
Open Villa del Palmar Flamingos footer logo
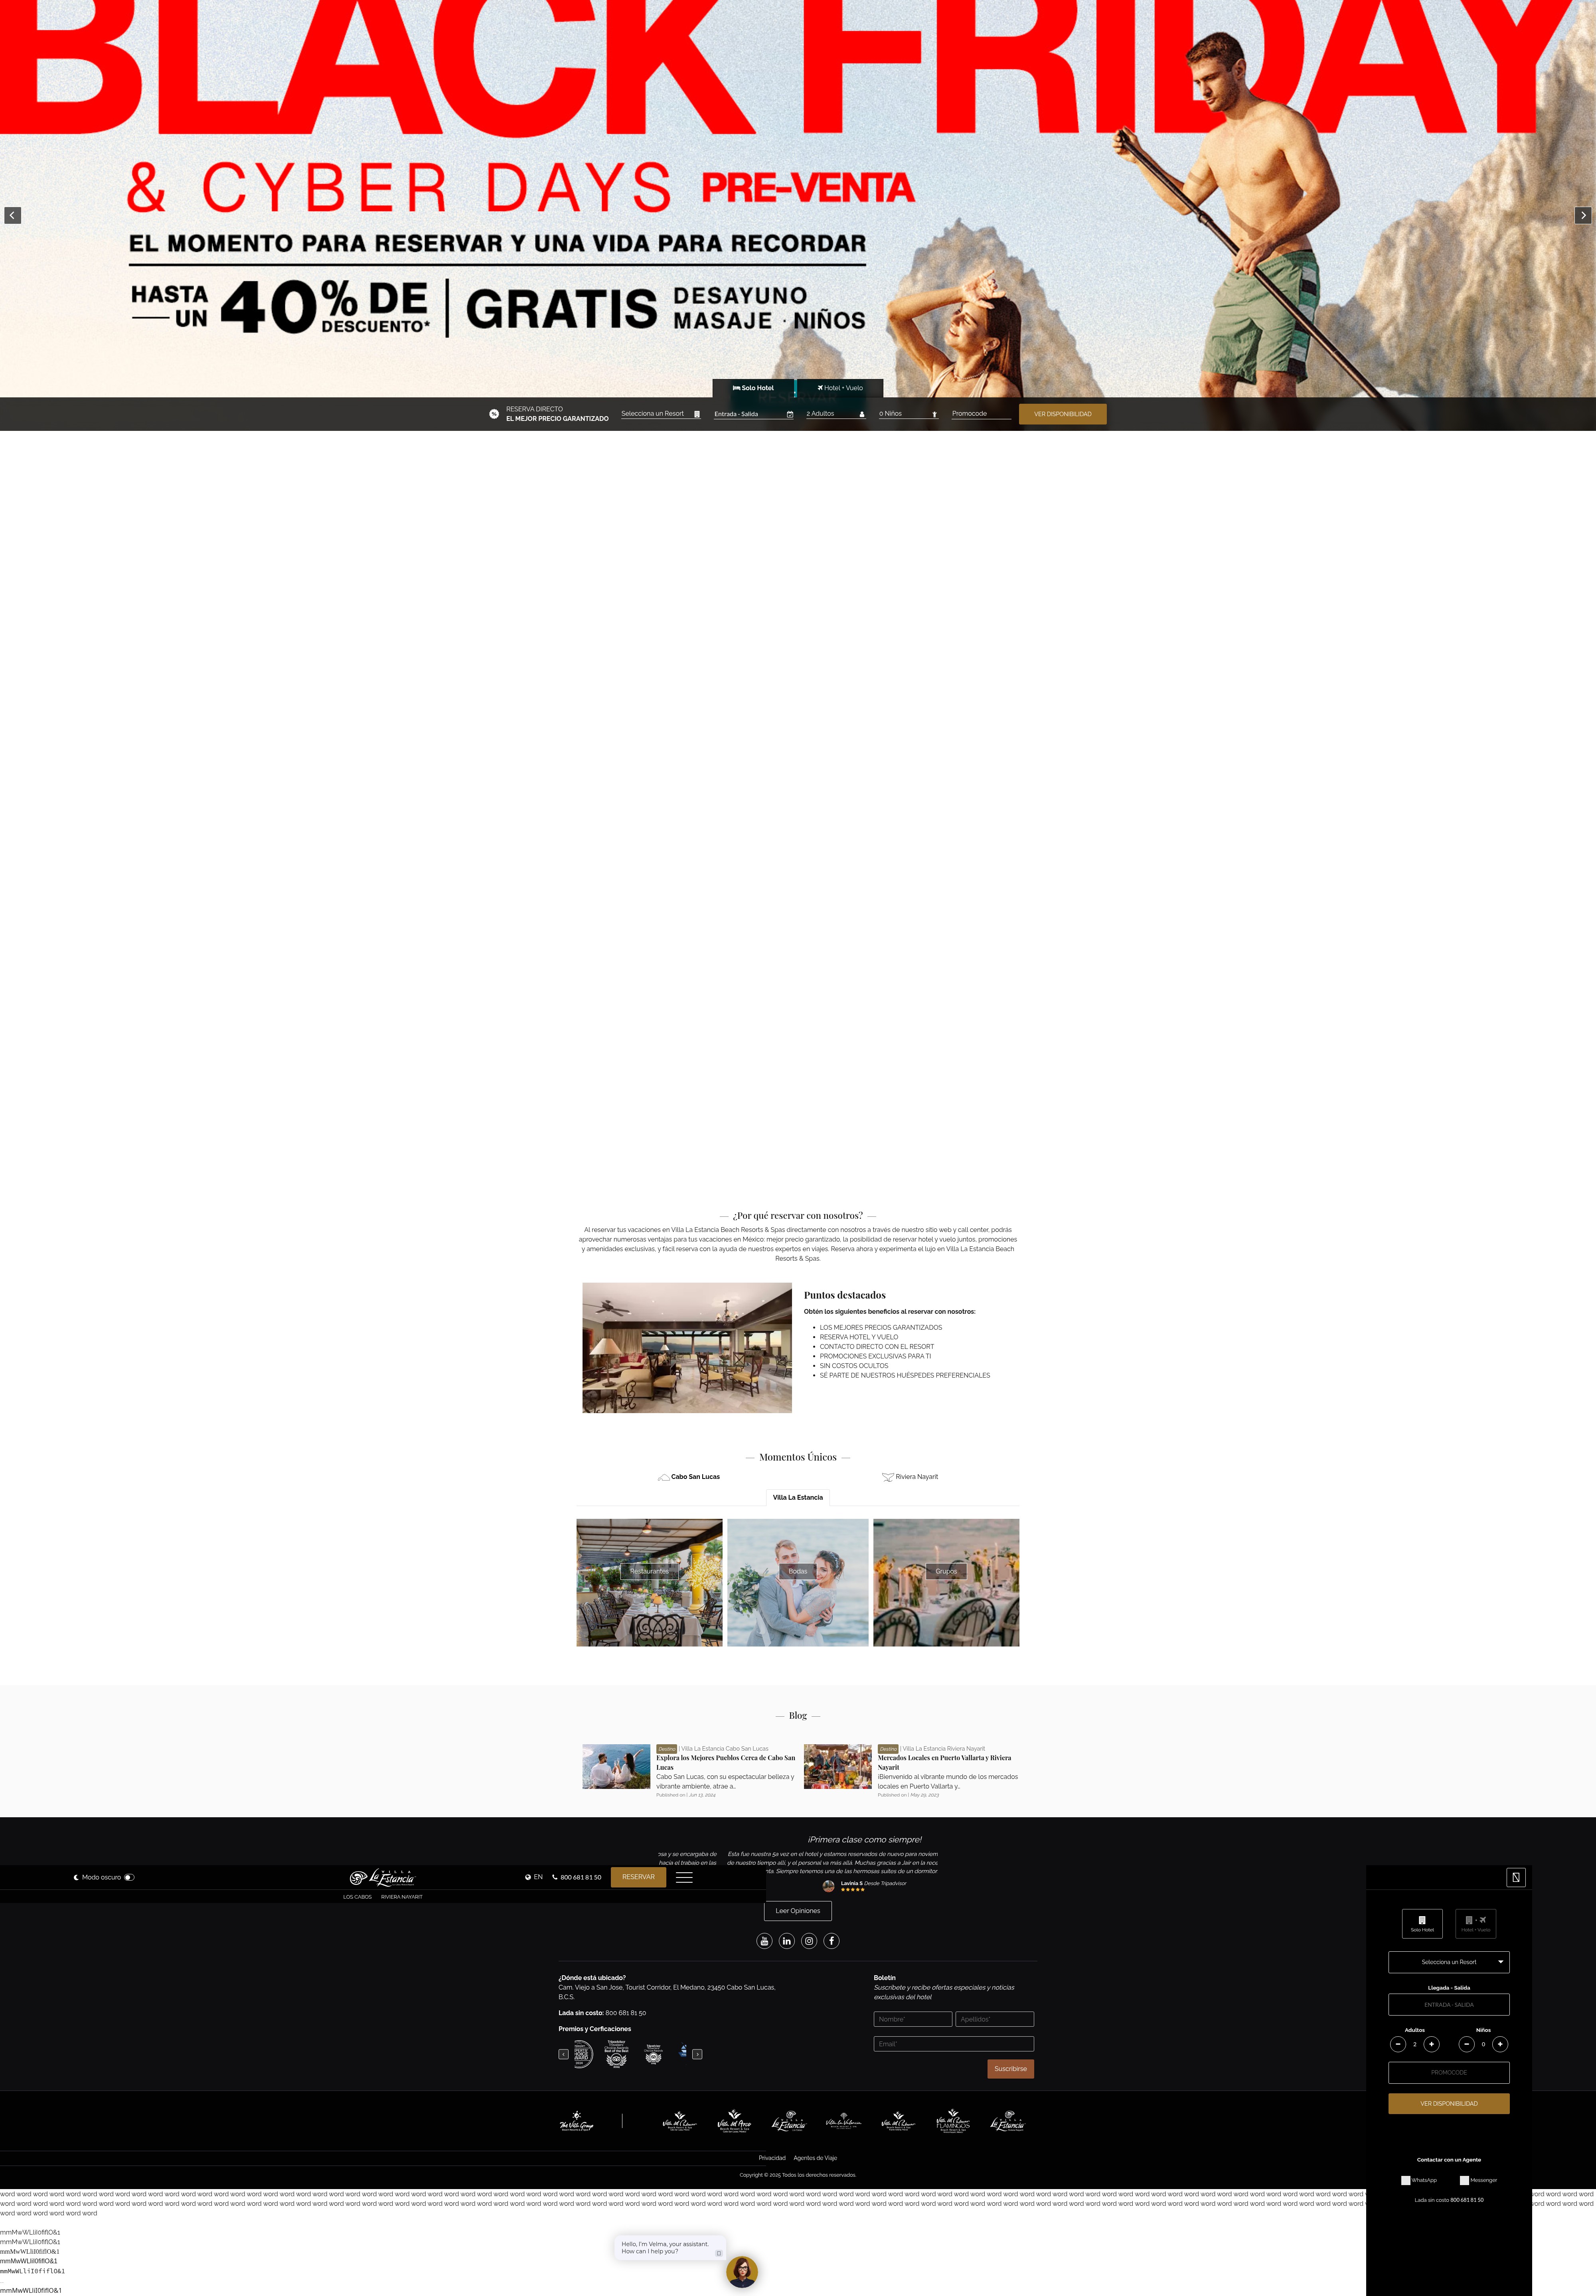click(x=952, y=2121)
